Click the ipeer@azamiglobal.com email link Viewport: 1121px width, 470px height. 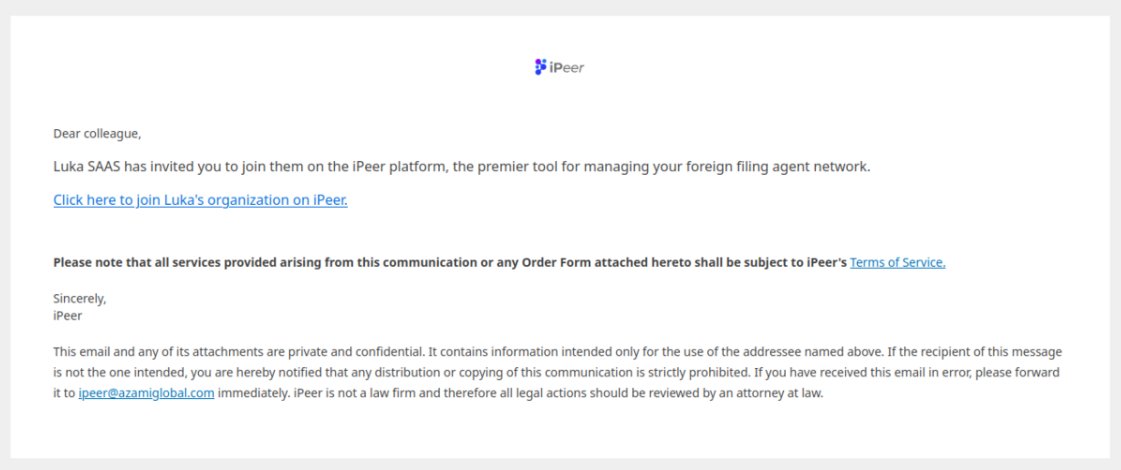[x=146, y=393]
